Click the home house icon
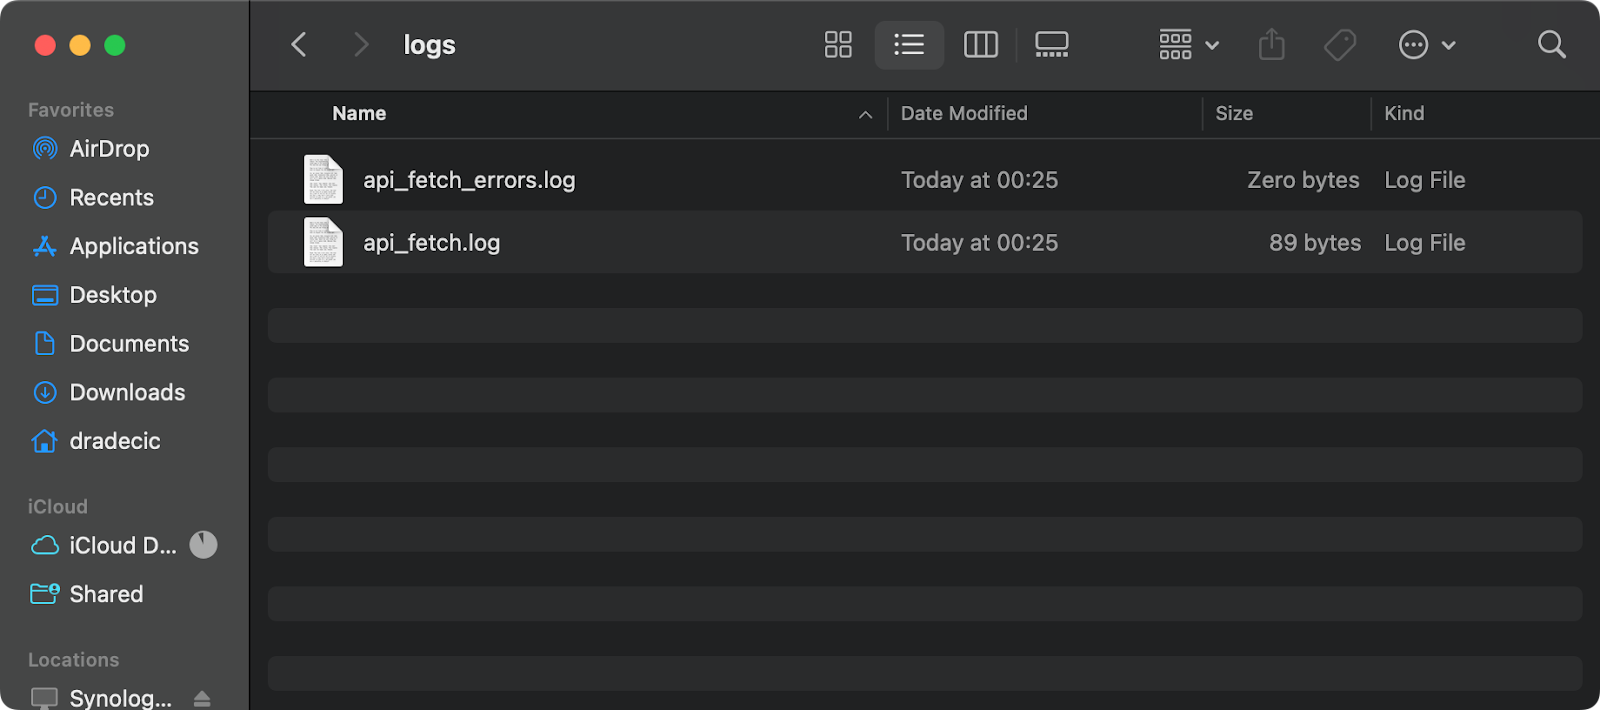 pyautogui.click(x=45, y=441)
